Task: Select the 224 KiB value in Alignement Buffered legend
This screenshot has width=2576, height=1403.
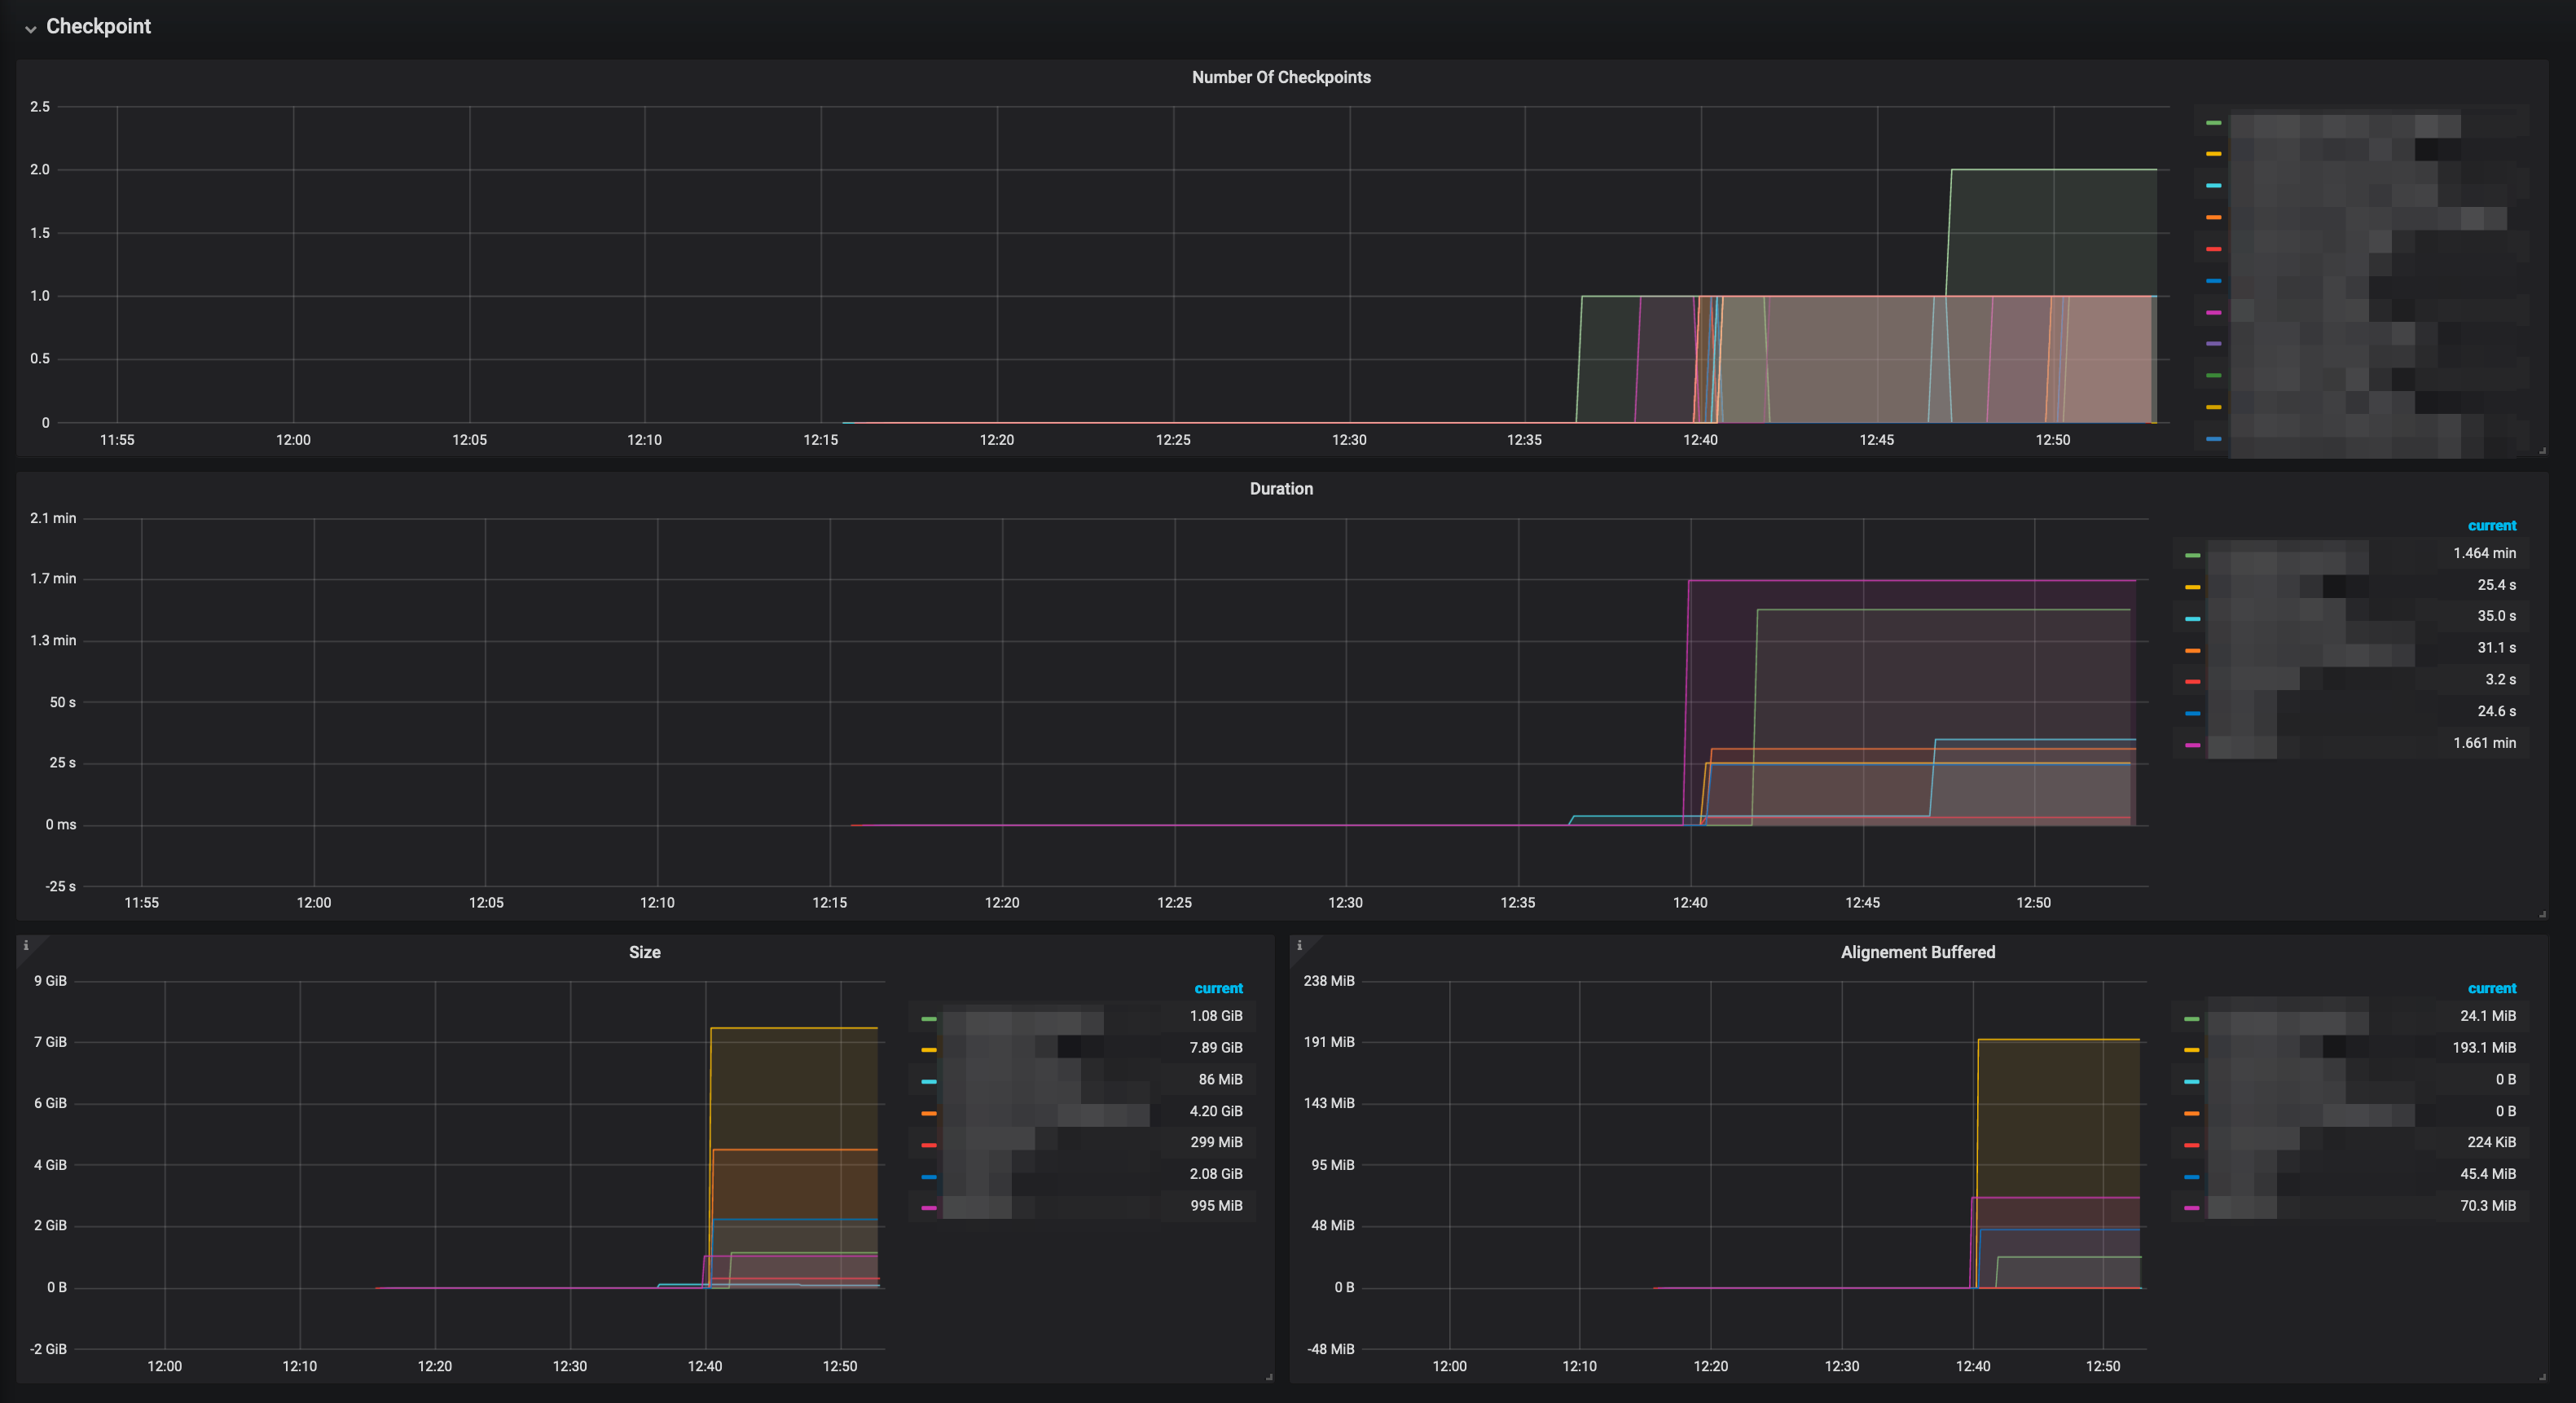Action: click(x=2491, y=1142)
